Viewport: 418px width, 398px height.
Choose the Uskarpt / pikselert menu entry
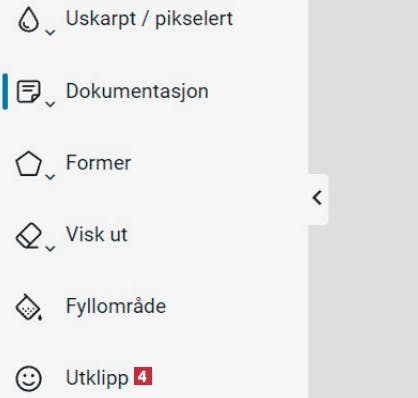tap(149, 18)
